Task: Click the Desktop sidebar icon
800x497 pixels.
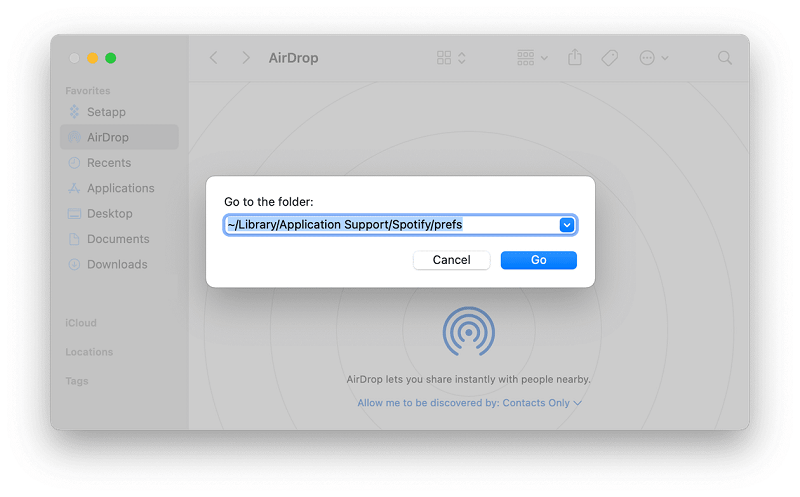Action: (x=74, y=213)
